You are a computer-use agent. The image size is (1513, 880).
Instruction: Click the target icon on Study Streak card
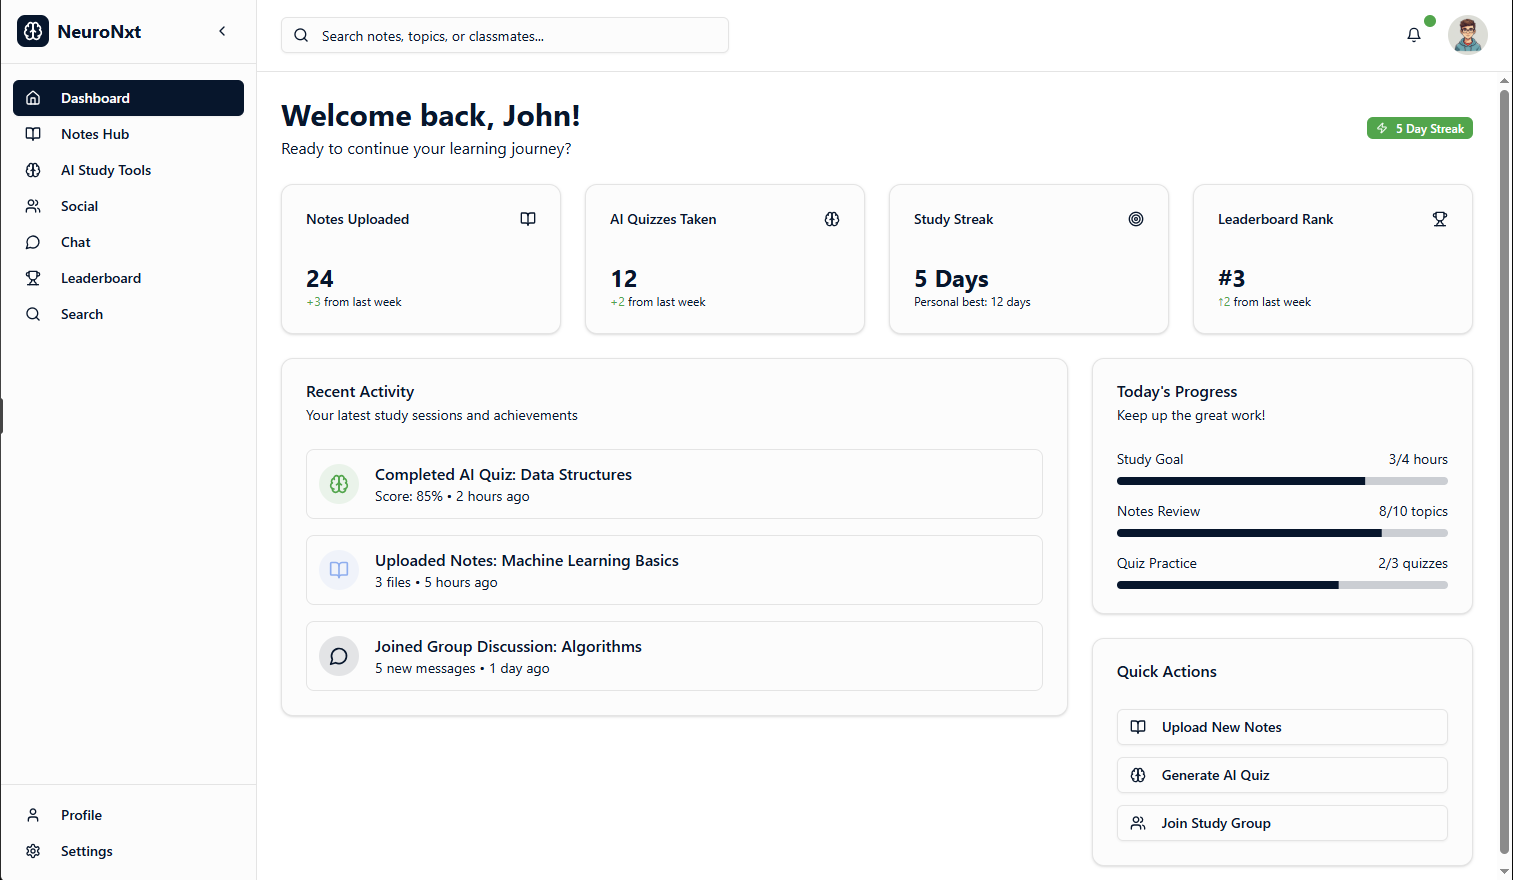(x=1135, y=219)
